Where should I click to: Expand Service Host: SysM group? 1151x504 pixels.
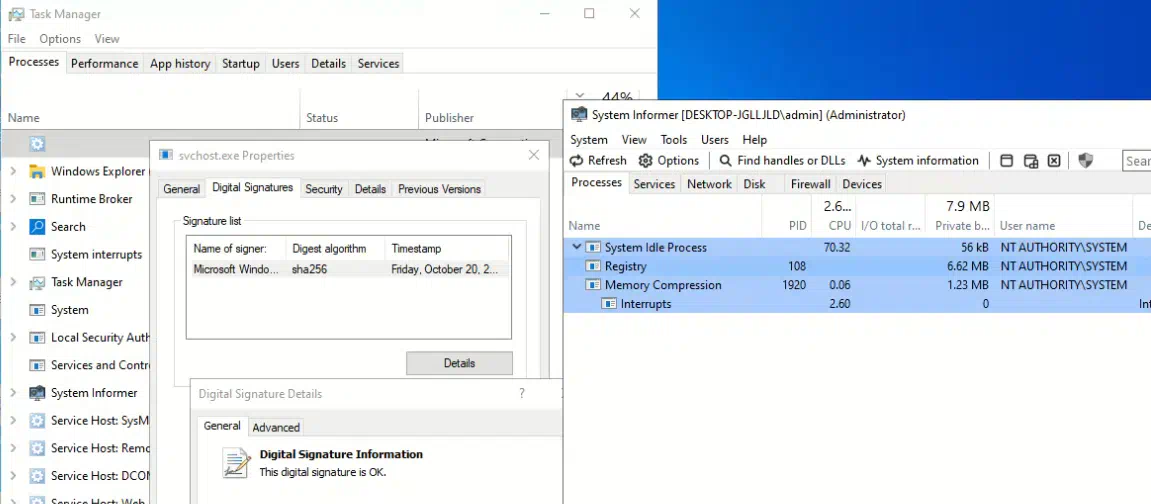[13, 421]
